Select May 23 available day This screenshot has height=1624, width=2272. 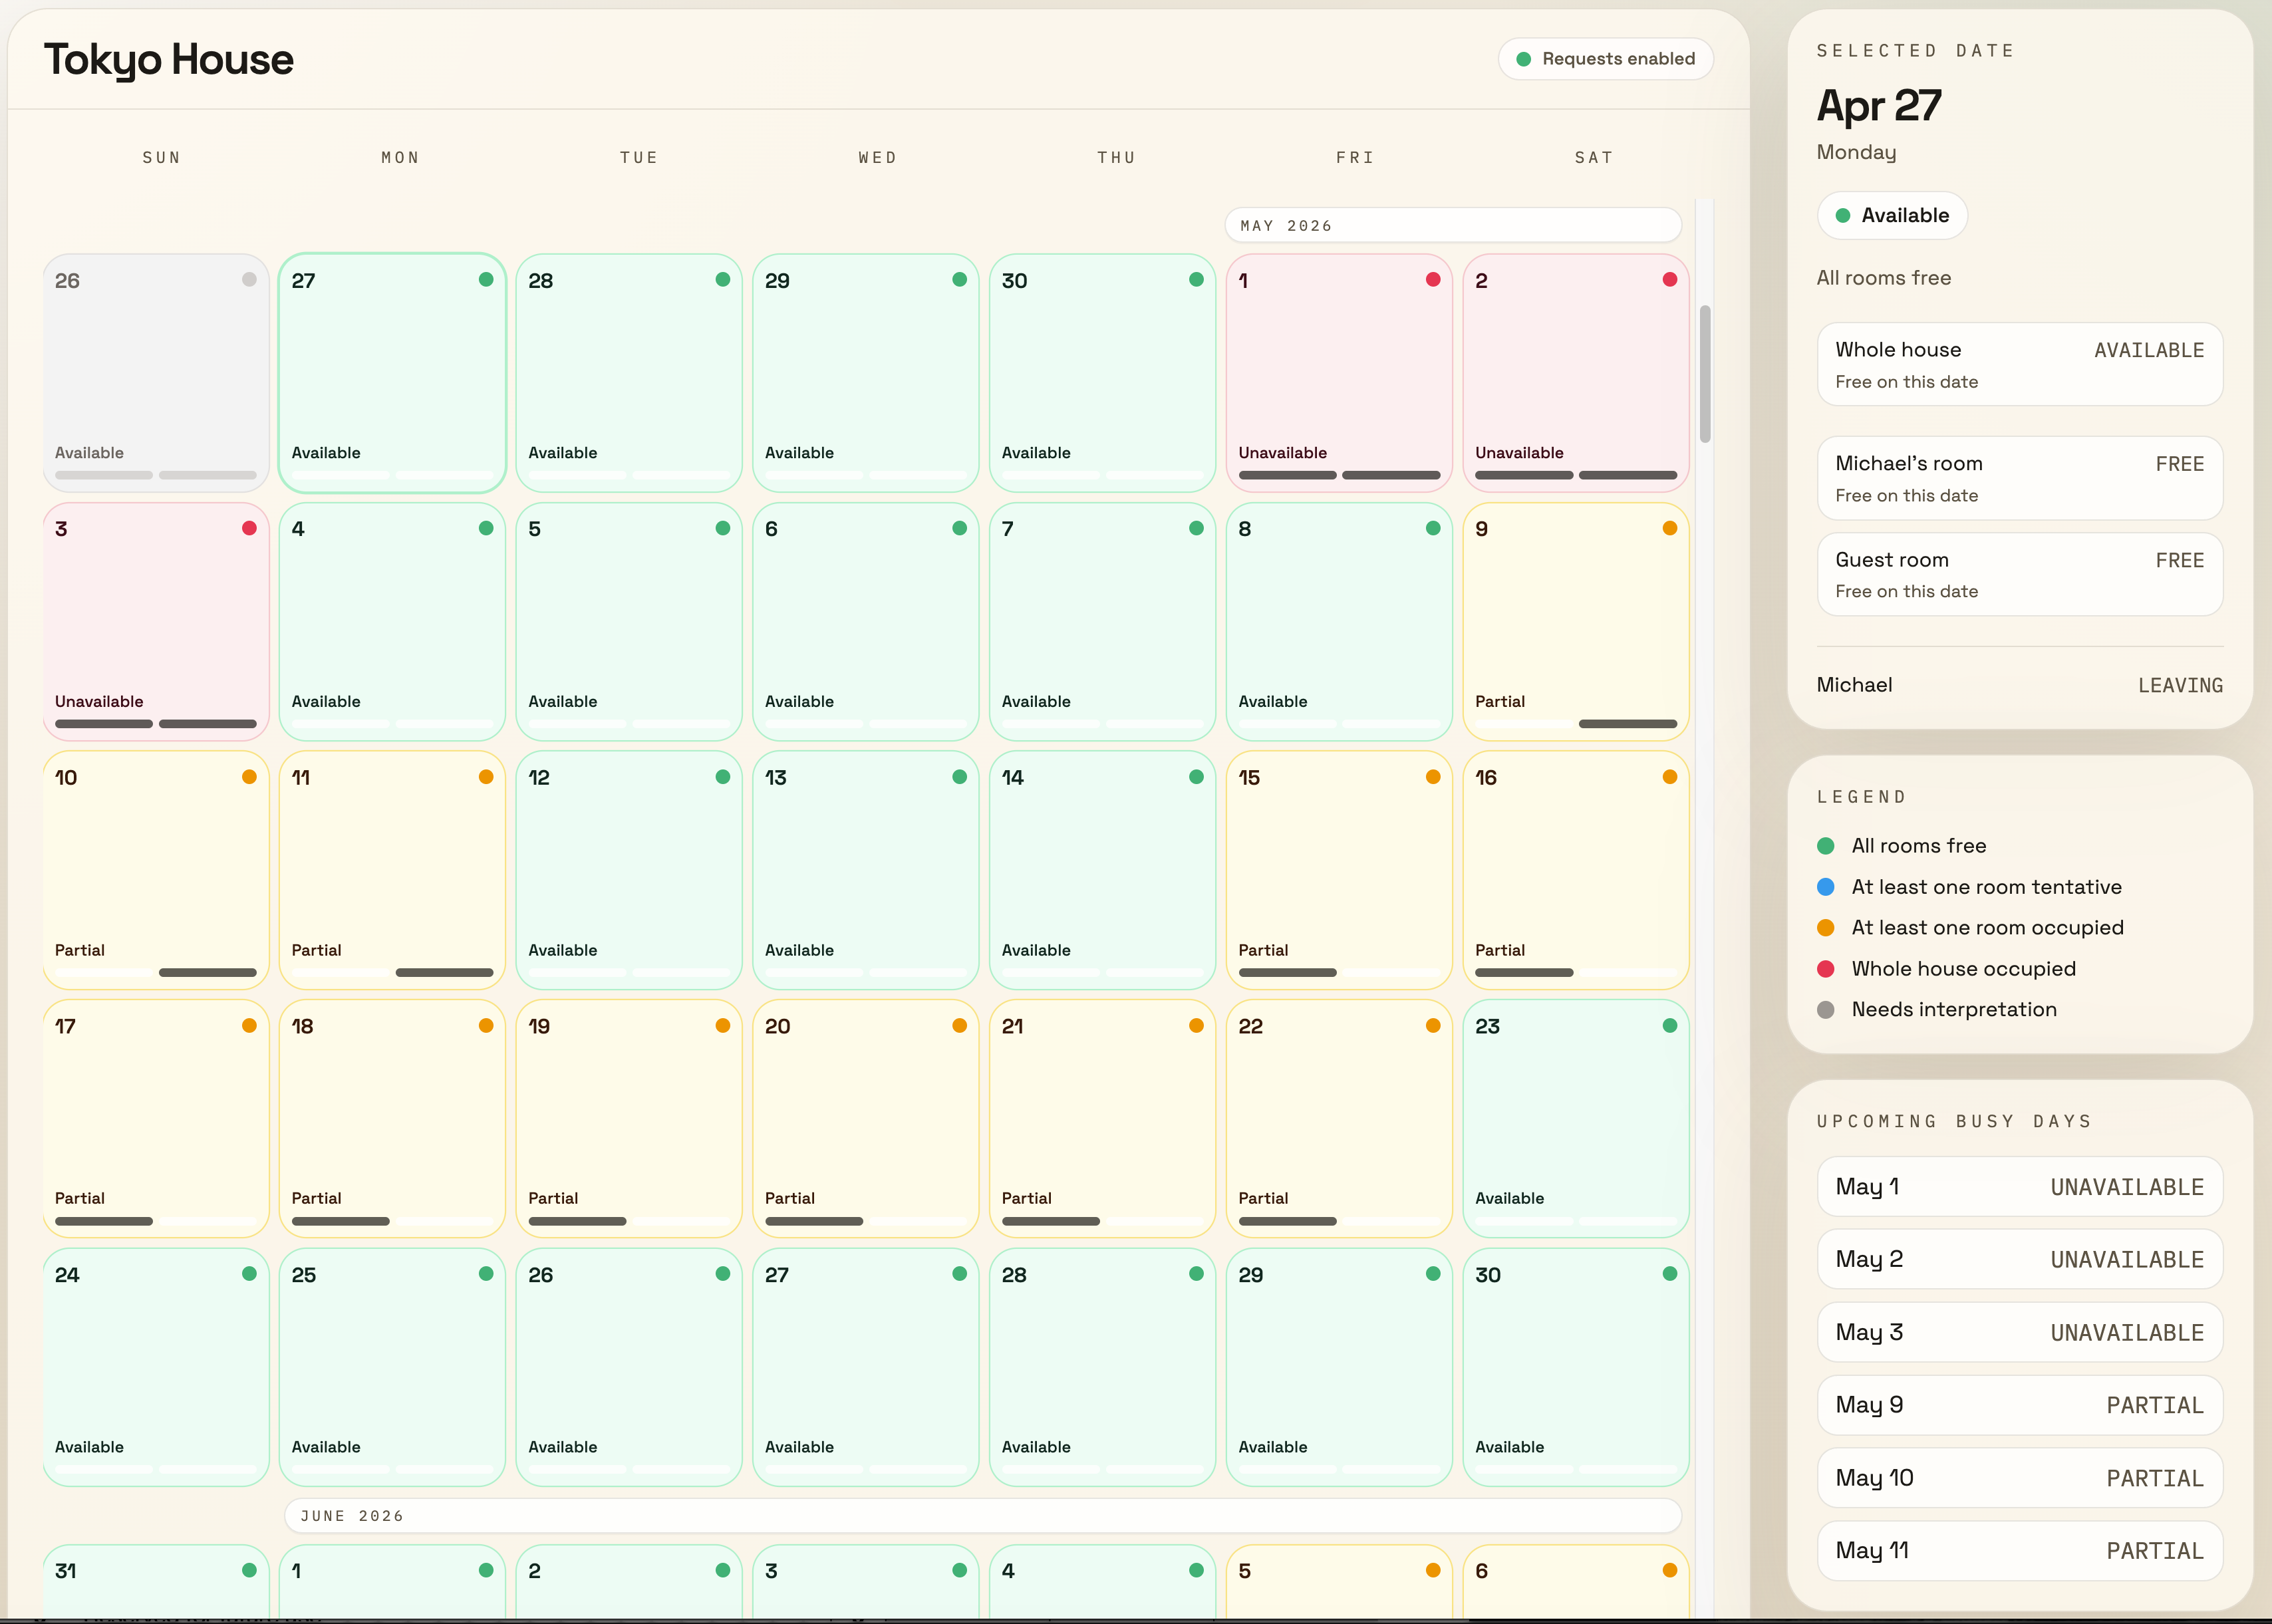pyautogui.click(x=1576, y=1118)
